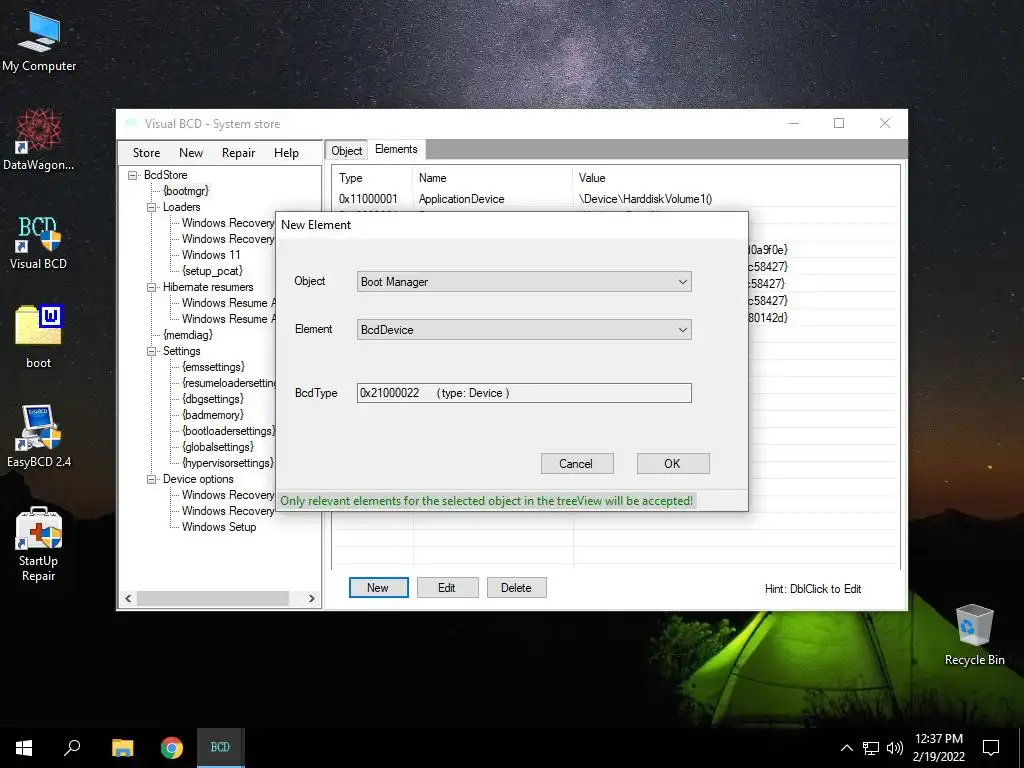Collapse the Hibernate resumers node
The image size is (1024, 768).
(152, 287)
